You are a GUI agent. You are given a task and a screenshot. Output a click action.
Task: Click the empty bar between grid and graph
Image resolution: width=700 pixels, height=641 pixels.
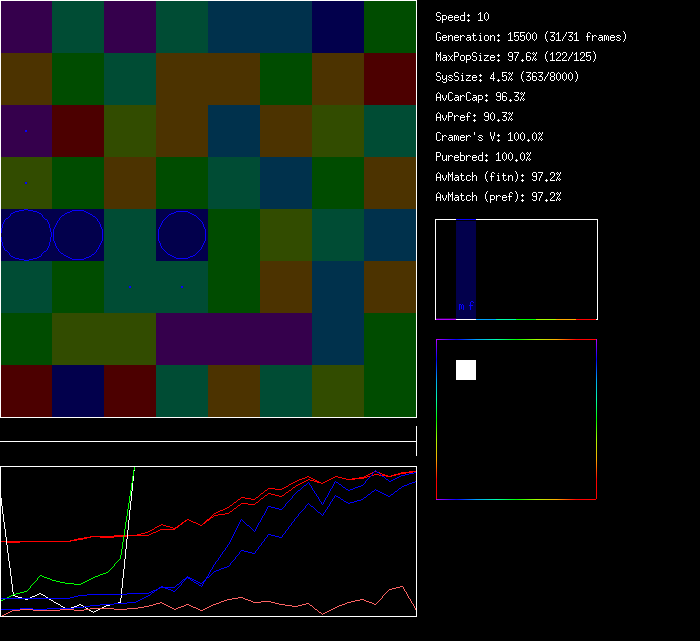pyautogui.click(x=208, y=430)
